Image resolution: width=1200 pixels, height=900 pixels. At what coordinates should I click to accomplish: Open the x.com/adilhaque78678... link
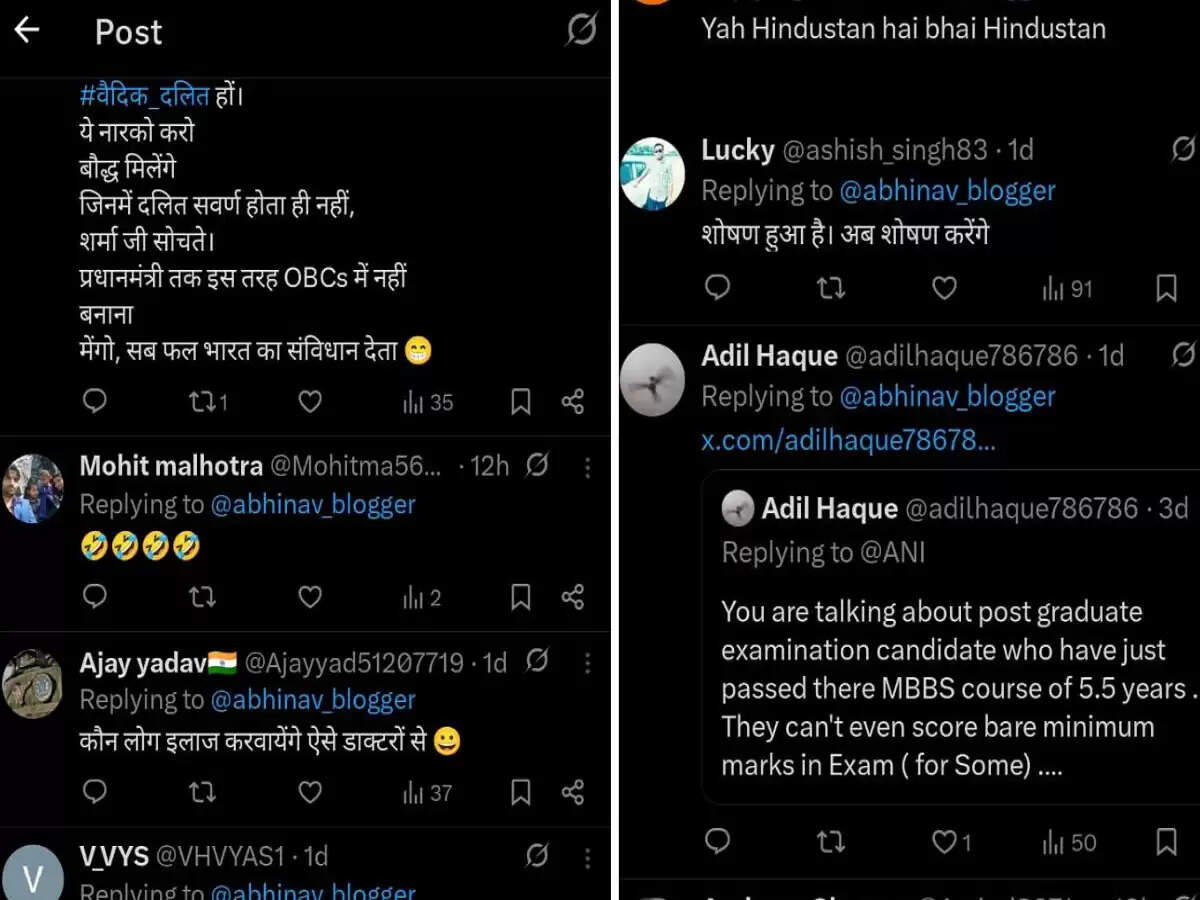(848, 440)
